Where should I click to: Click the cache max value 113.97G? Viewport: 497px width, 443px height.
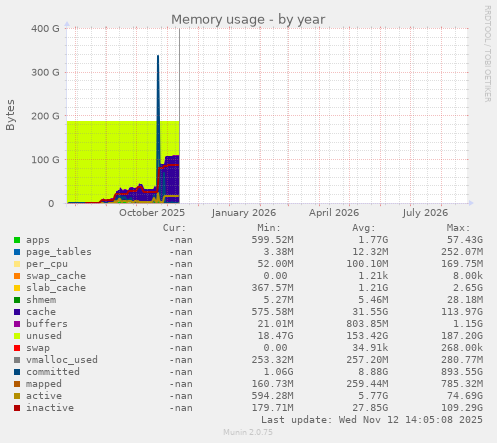462,312
